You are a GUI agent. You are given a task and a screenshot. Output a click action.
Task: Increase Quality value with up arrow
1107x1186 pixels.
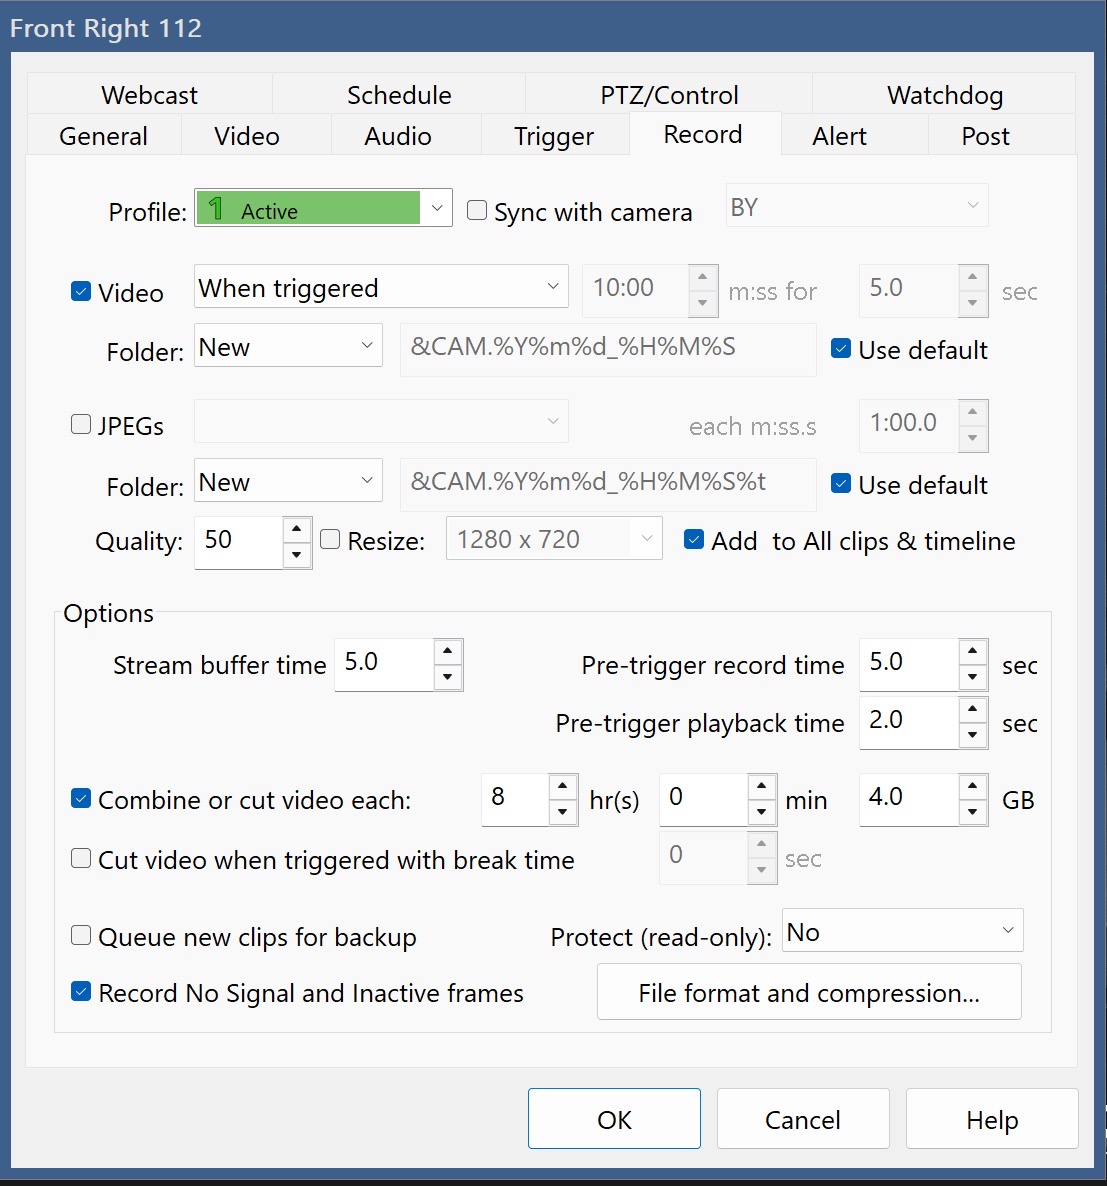pyautogui.click(x=296, y=529)
